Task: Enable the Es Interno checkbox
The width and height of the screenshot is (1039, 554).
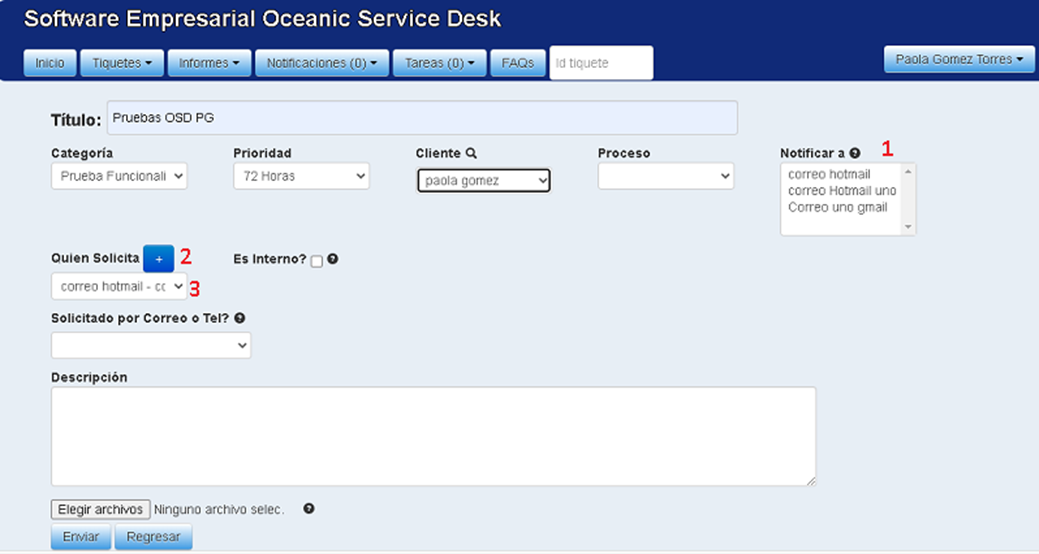Action: 316,261
